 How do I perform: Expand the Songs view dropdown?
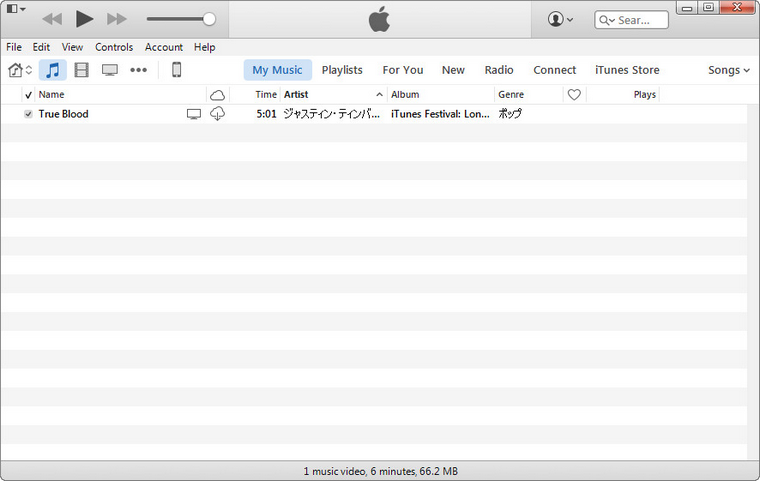coord(728,70)
